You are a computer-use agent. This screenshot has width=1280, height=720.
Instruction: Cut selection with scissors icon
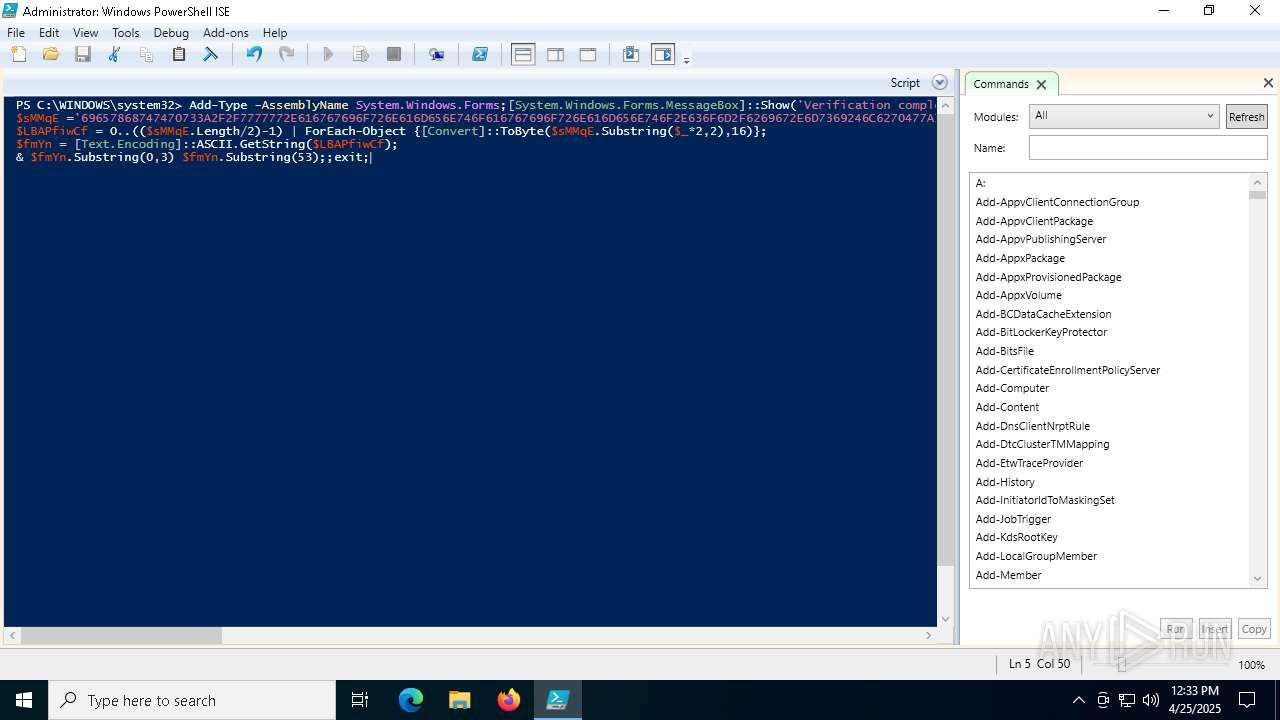coord(115,55)
